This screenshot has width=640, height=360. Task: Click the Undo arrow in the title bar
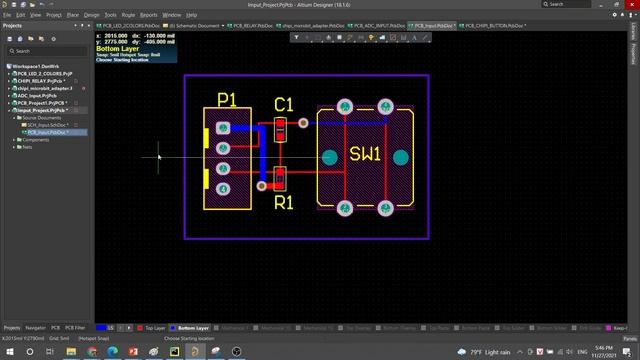point(42,4)
